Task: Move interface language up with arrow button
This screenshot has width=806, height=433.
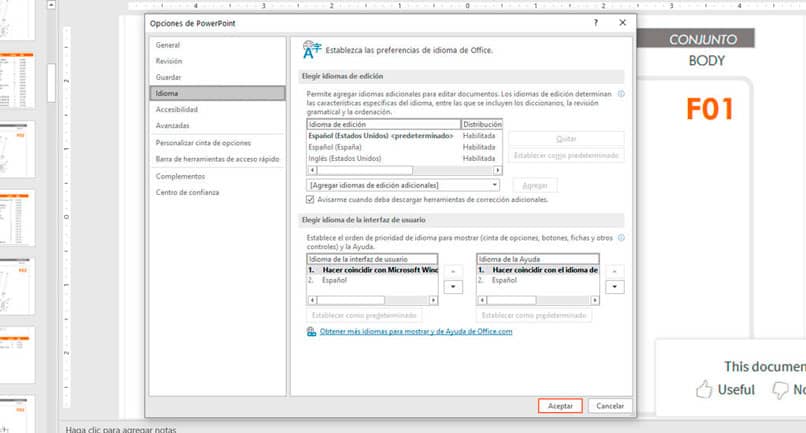Action: coord(453,271)
